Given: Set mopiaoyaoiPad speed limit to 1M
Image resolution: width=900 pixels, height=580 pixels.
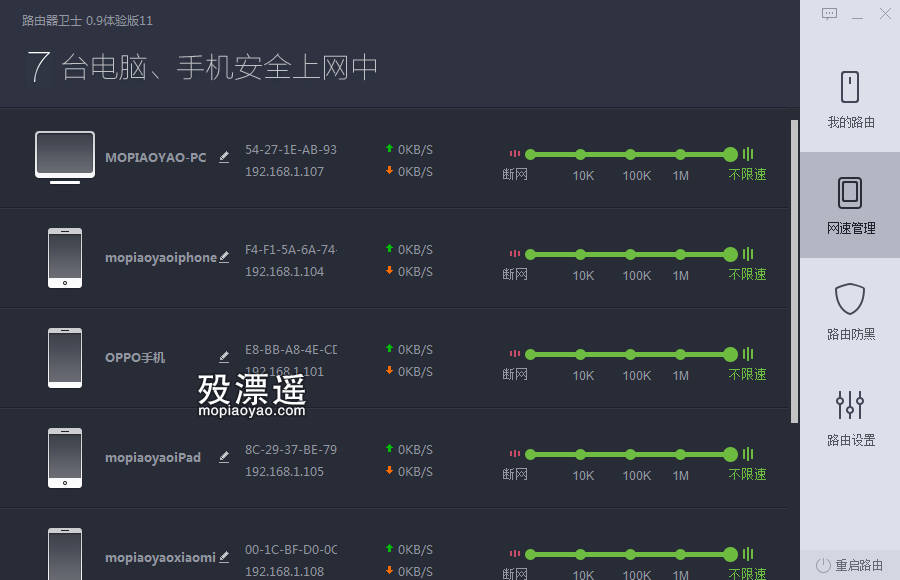Looking at the screenshot, I should (681, 454).
